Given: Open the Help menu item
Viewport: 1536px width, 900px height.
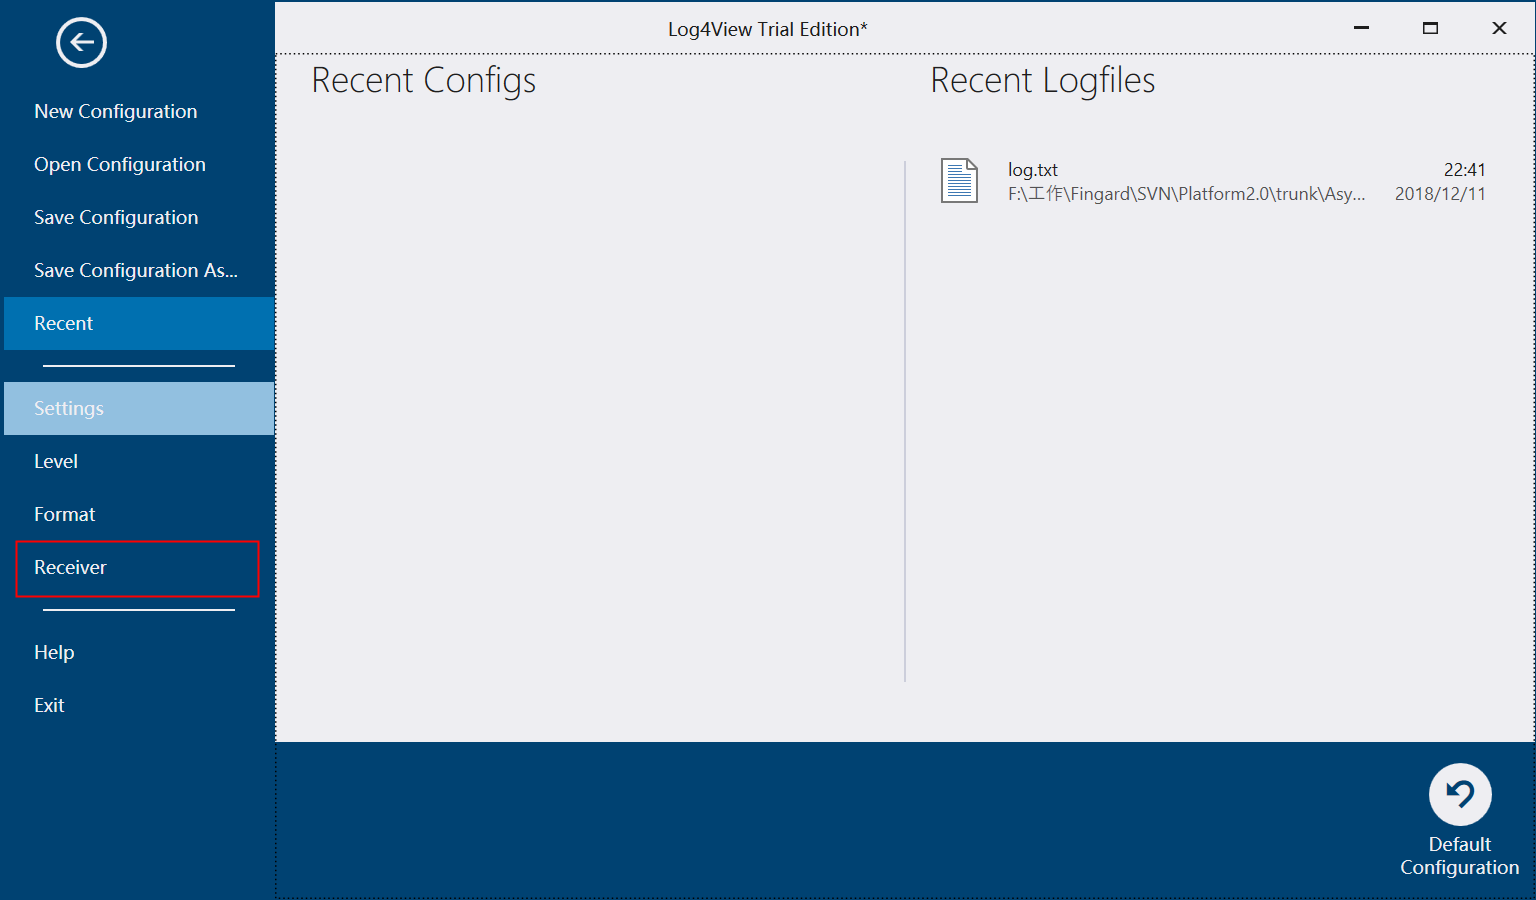Looking at the screenshot, I should point(53,652).
